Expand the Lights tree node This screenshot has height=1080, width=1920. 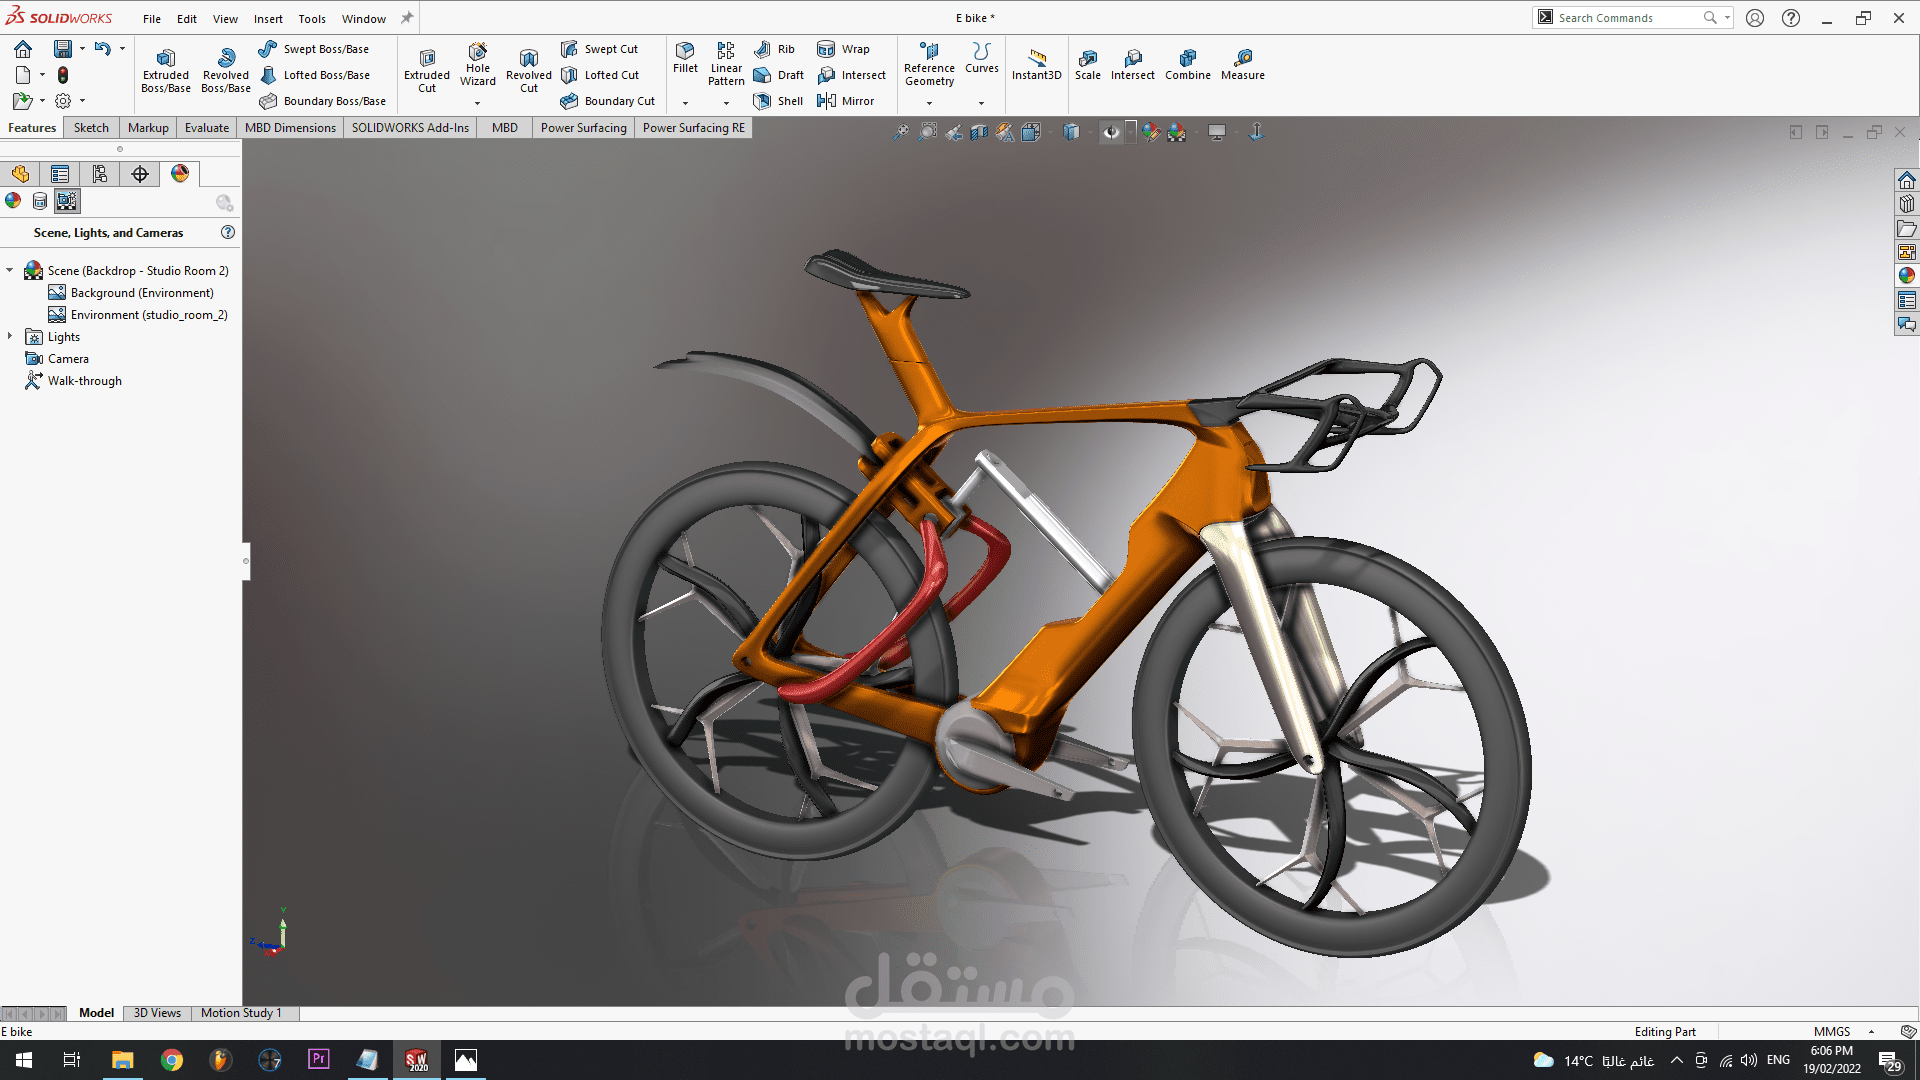click(10, 336)
